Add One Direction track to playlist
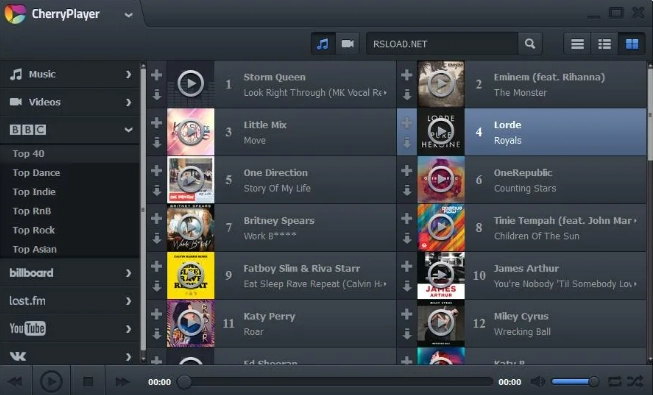The image size is (653, 395). [x=157, y=170]
